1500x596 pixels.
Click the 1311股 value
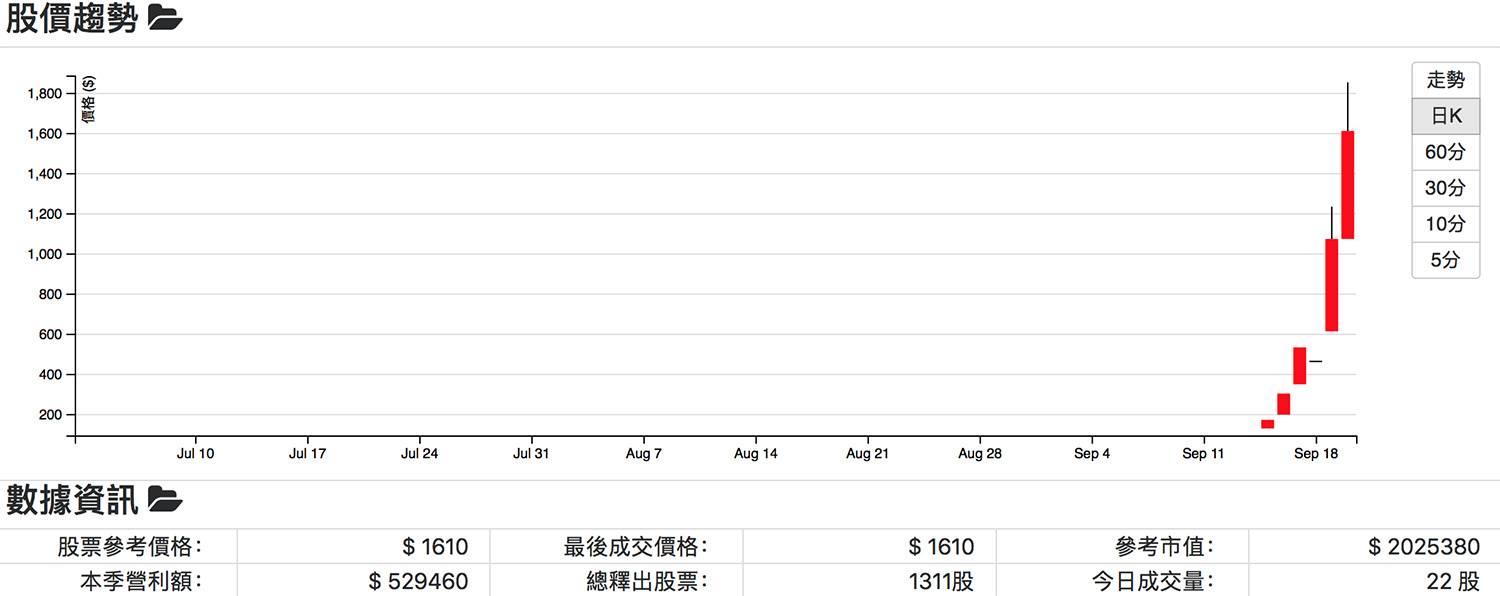[941, 581]
